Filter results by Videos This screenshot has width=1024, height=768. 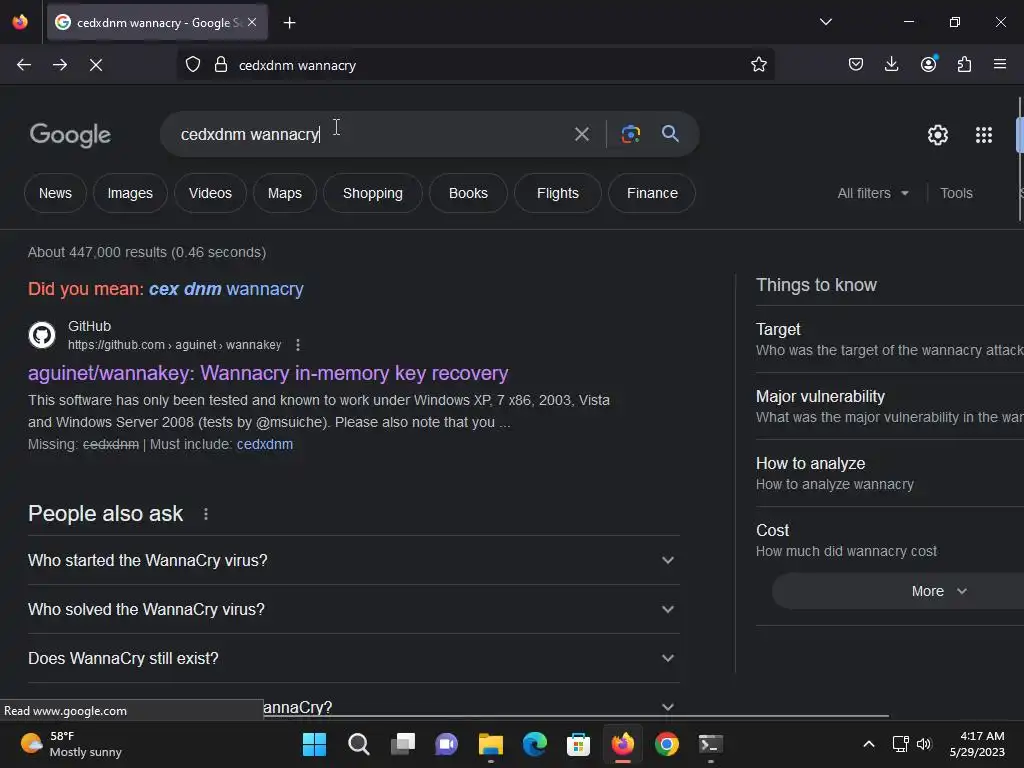pos(210,193)
